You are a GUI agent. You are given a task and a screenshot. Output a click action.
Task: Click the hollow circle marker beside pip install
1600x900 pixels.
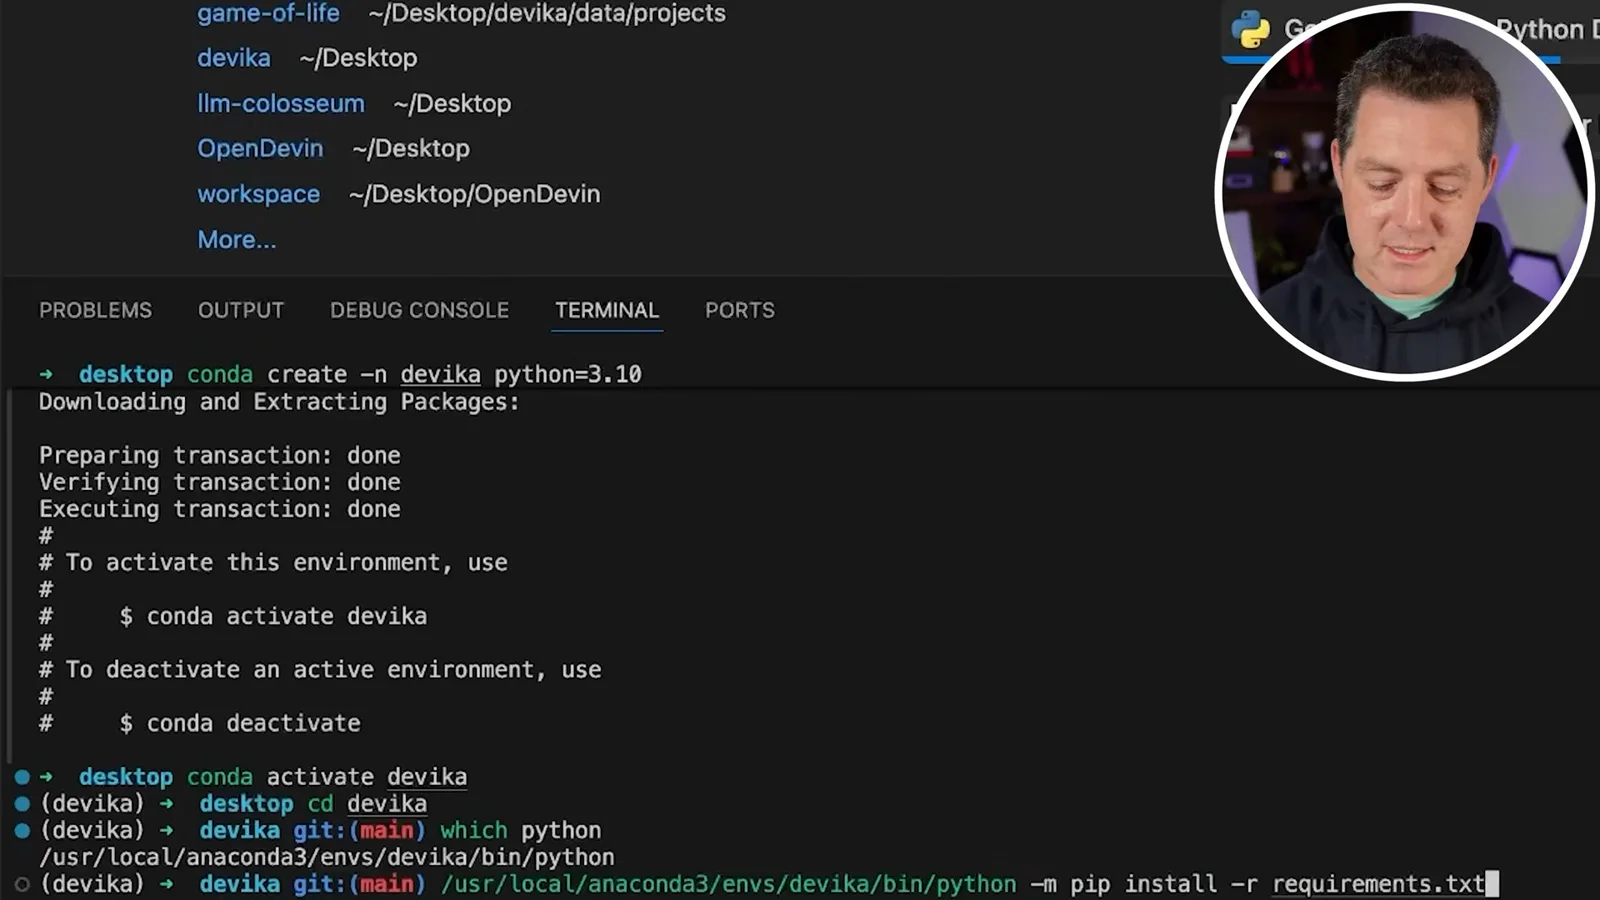(22, 885)
